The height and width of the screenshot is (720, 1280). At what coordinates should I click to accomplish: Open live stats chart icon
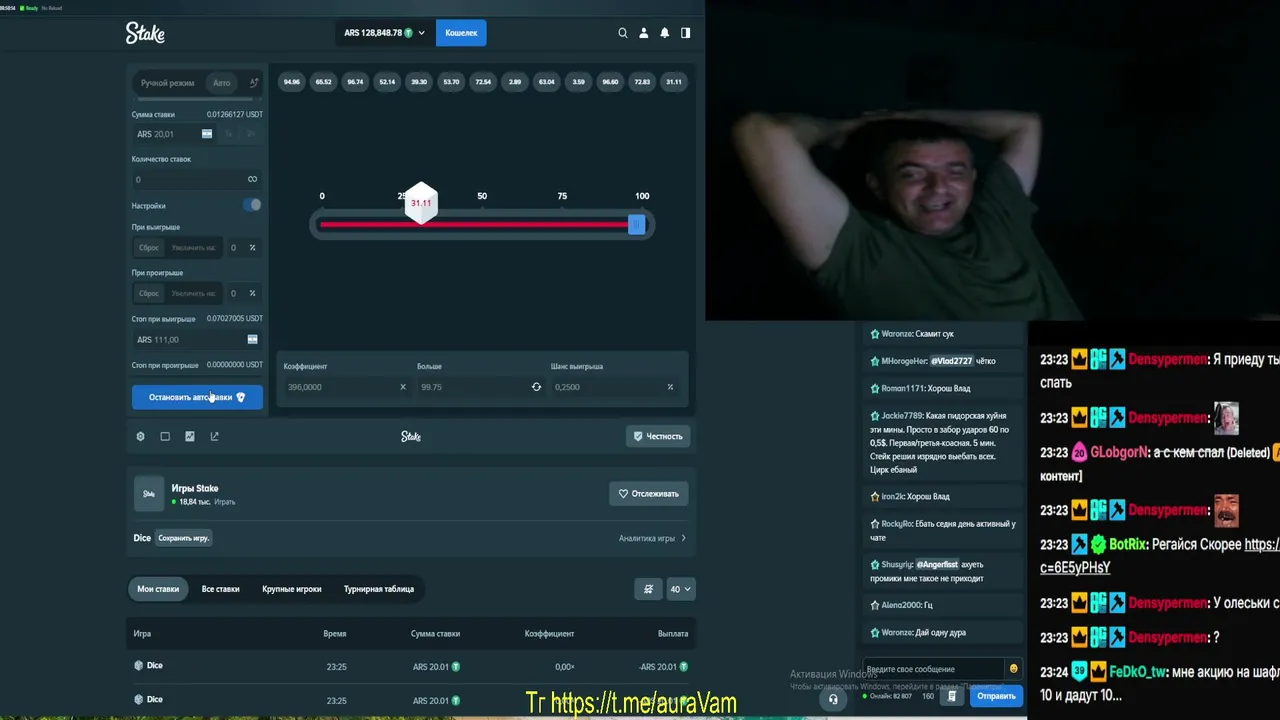click(x=189, y=436)
